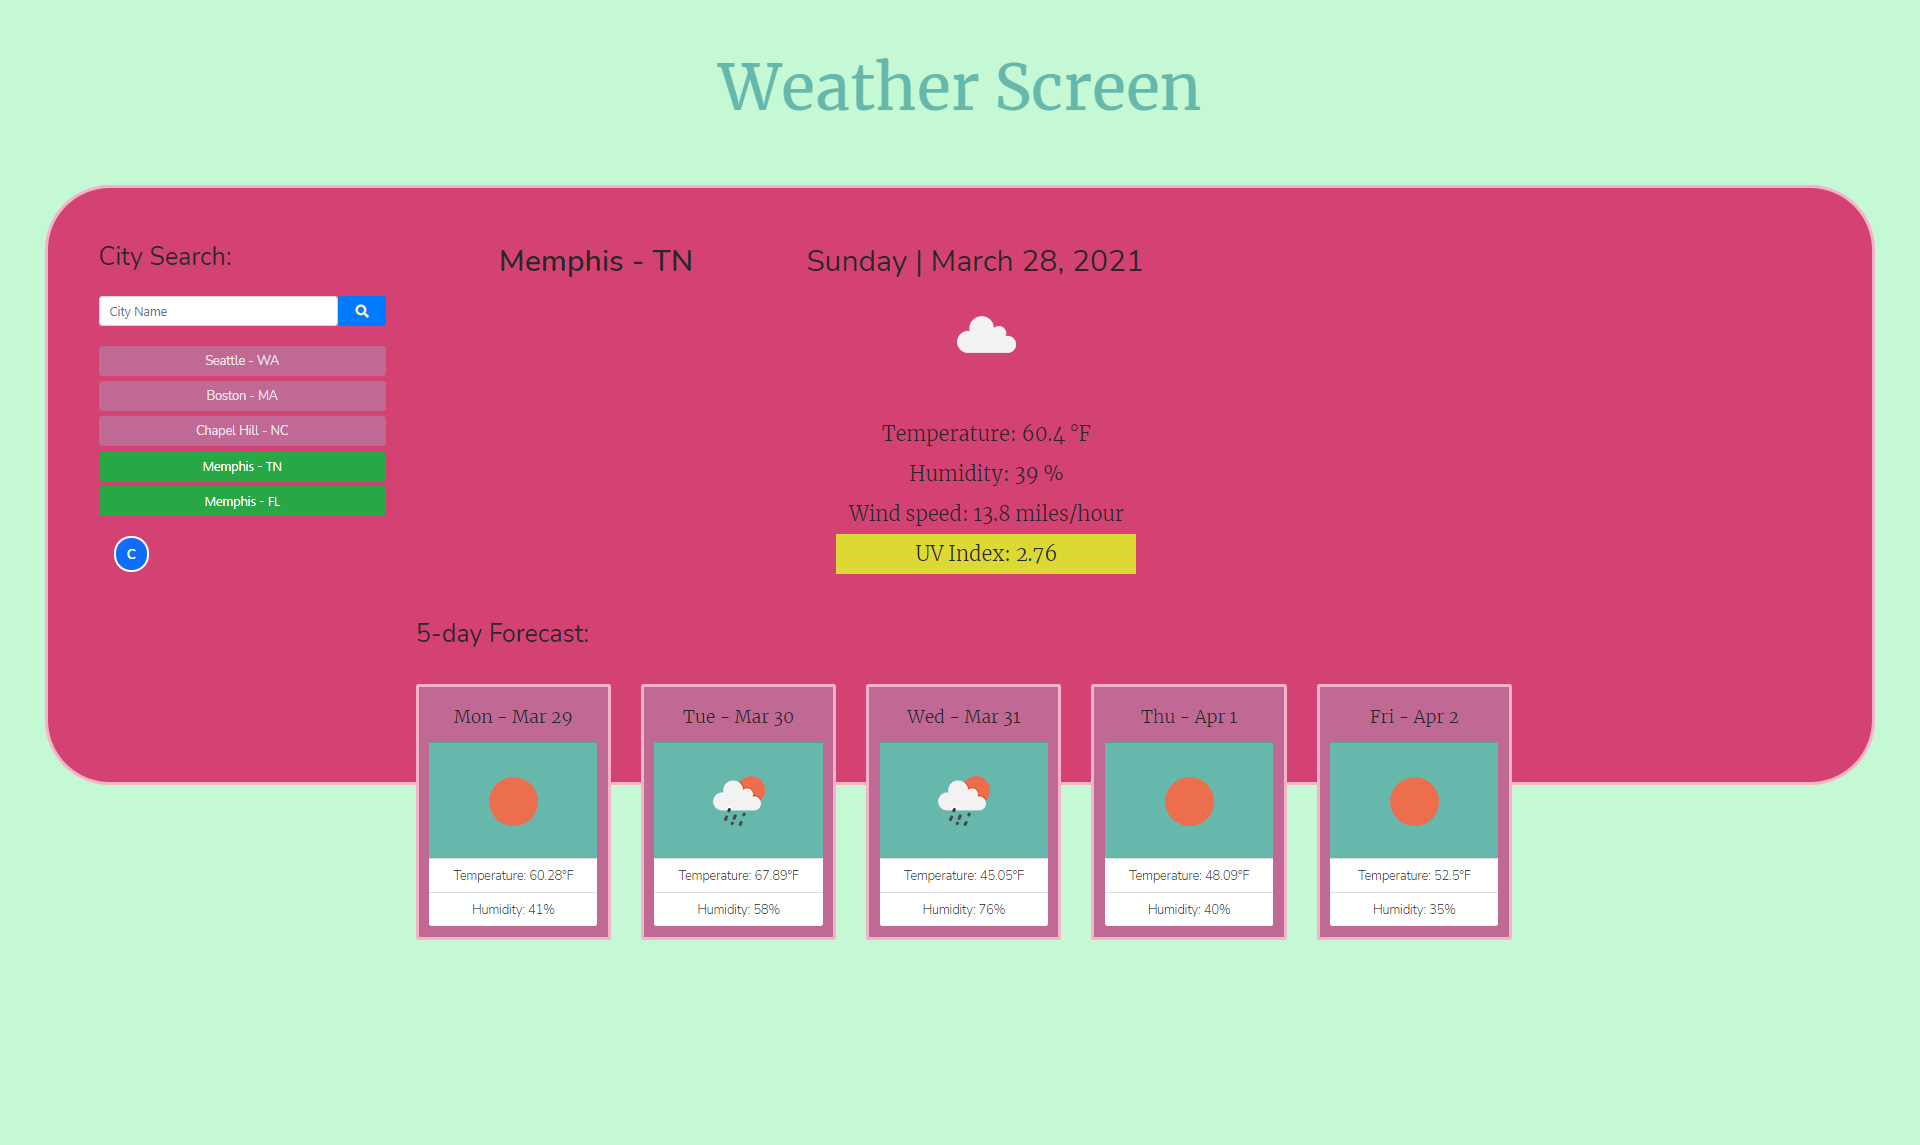
Task: Click the clear history button labeled C
Action: tap(131, 552)
